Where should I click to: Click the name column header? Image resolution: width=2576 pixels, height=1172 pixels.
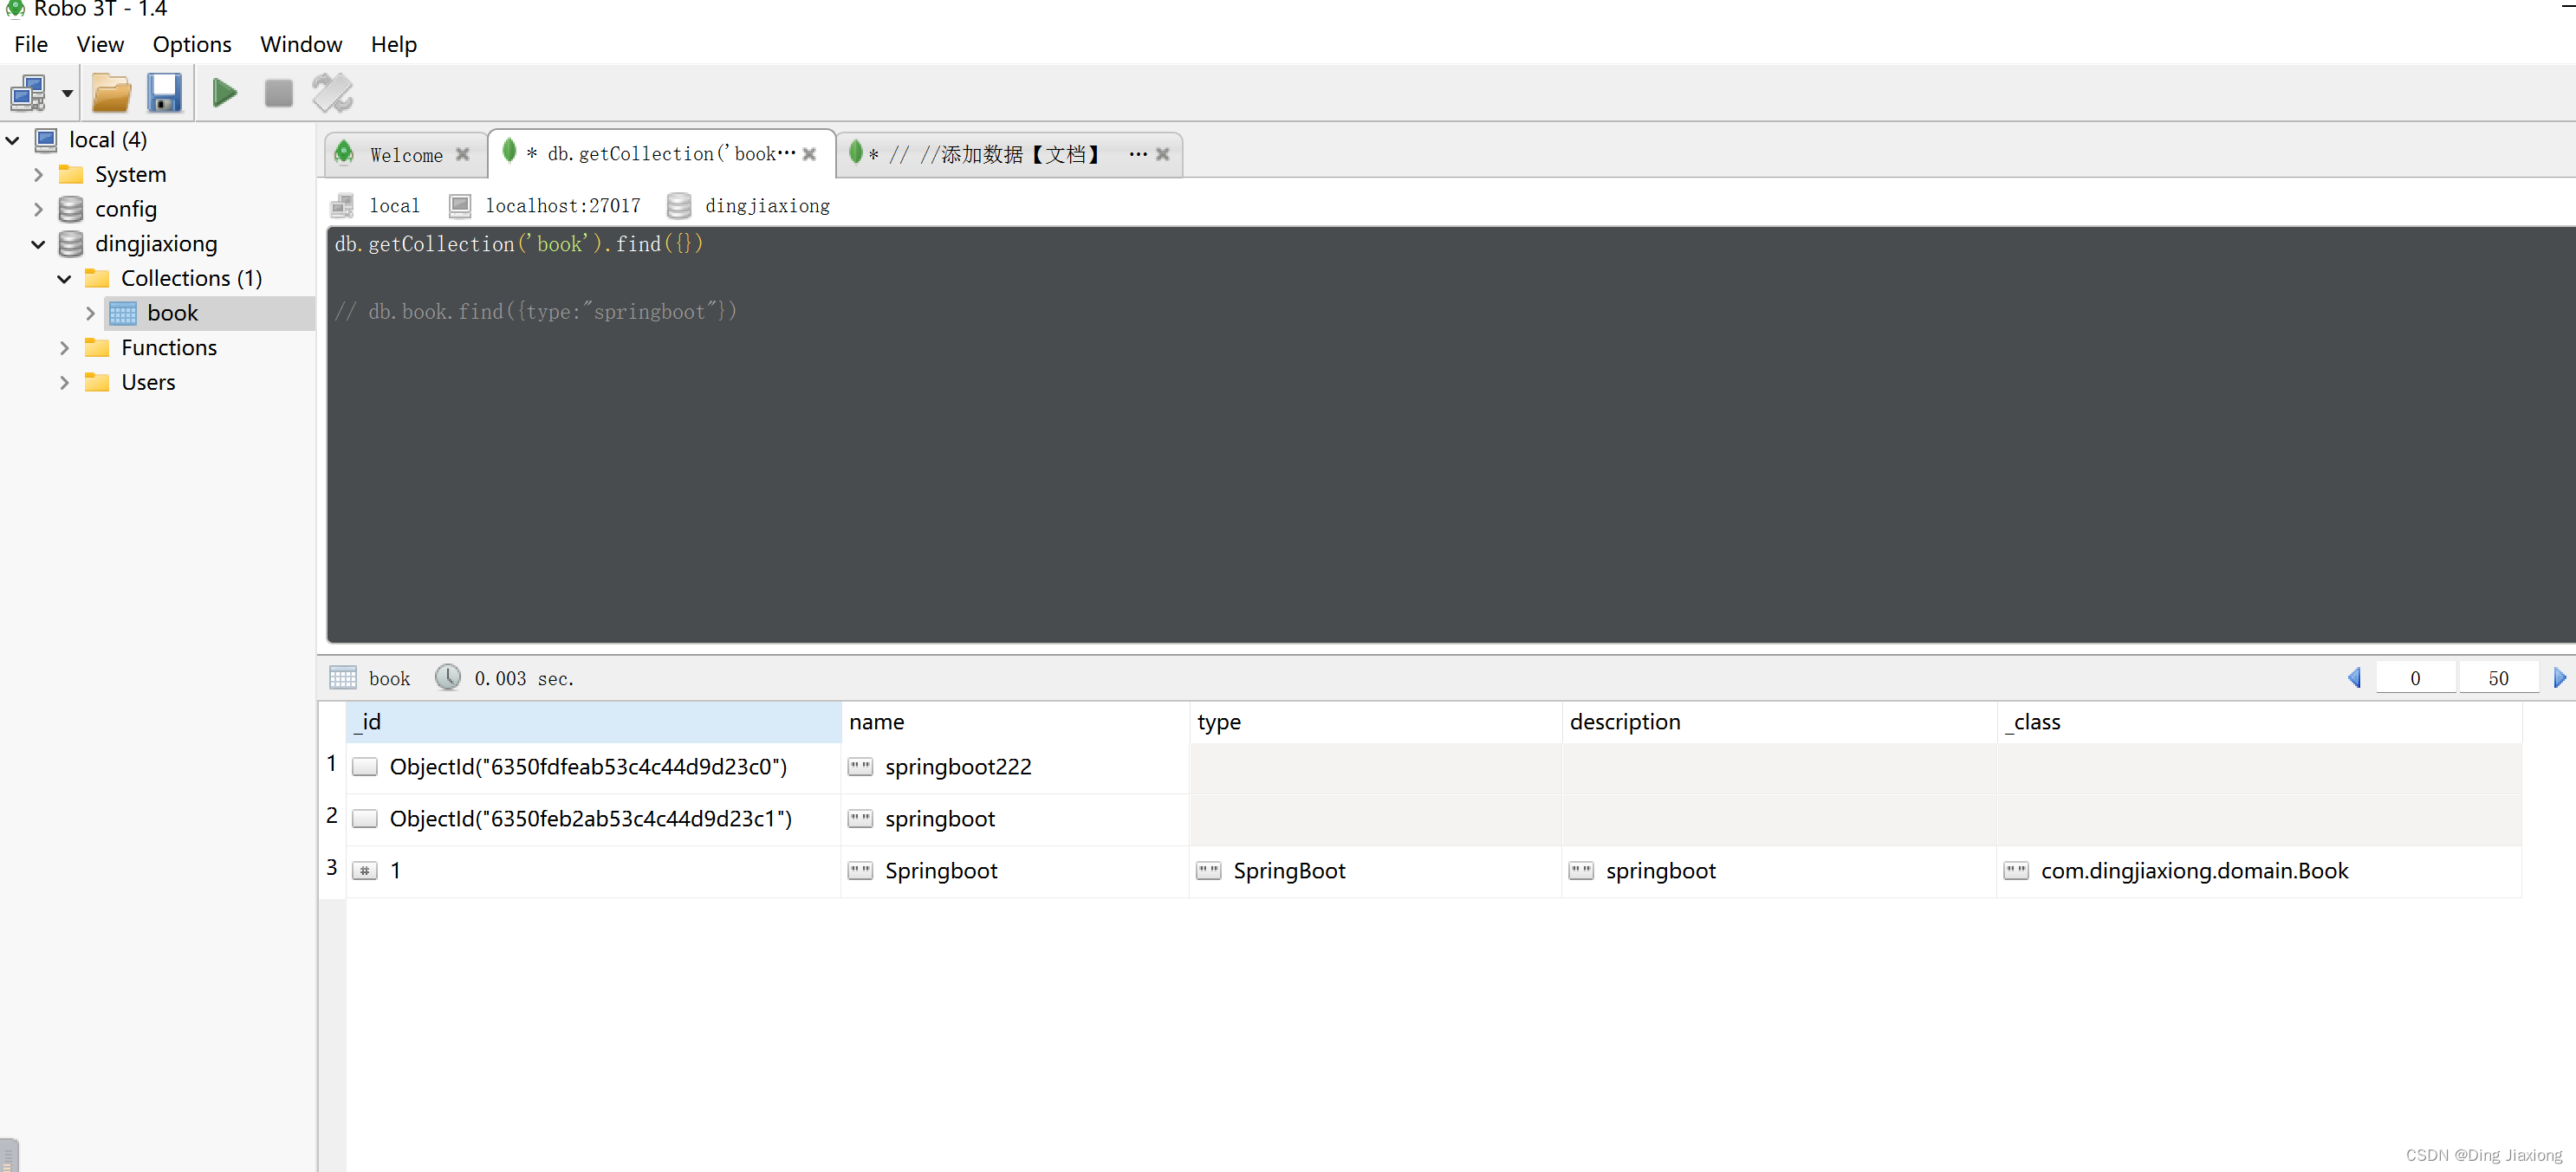tap(1015, 722)
